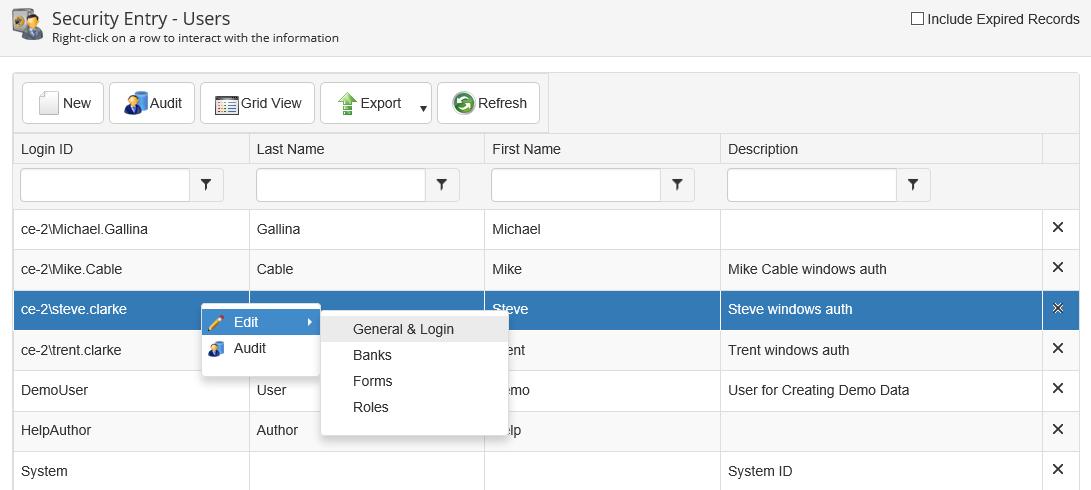Choose Audit in the context menu
The height and width of the screenshot is (490, 1091).
[x=249, y=348]
